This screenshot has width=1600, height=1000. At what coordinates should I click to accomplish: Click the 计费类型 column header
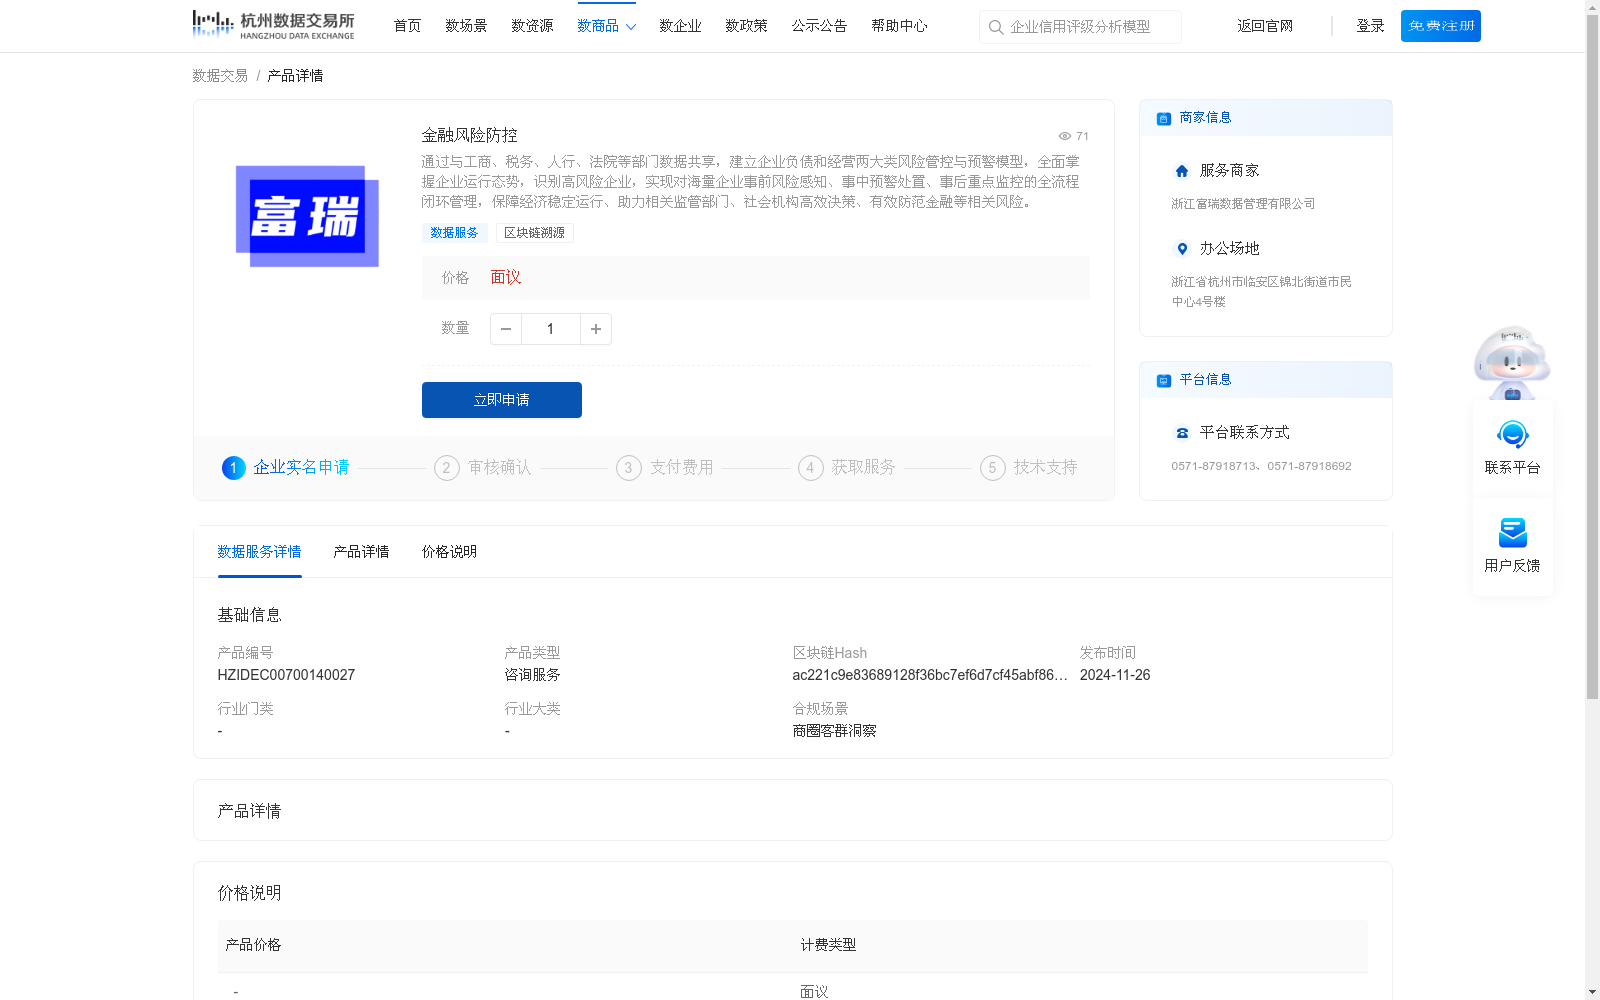pos(828,945)
